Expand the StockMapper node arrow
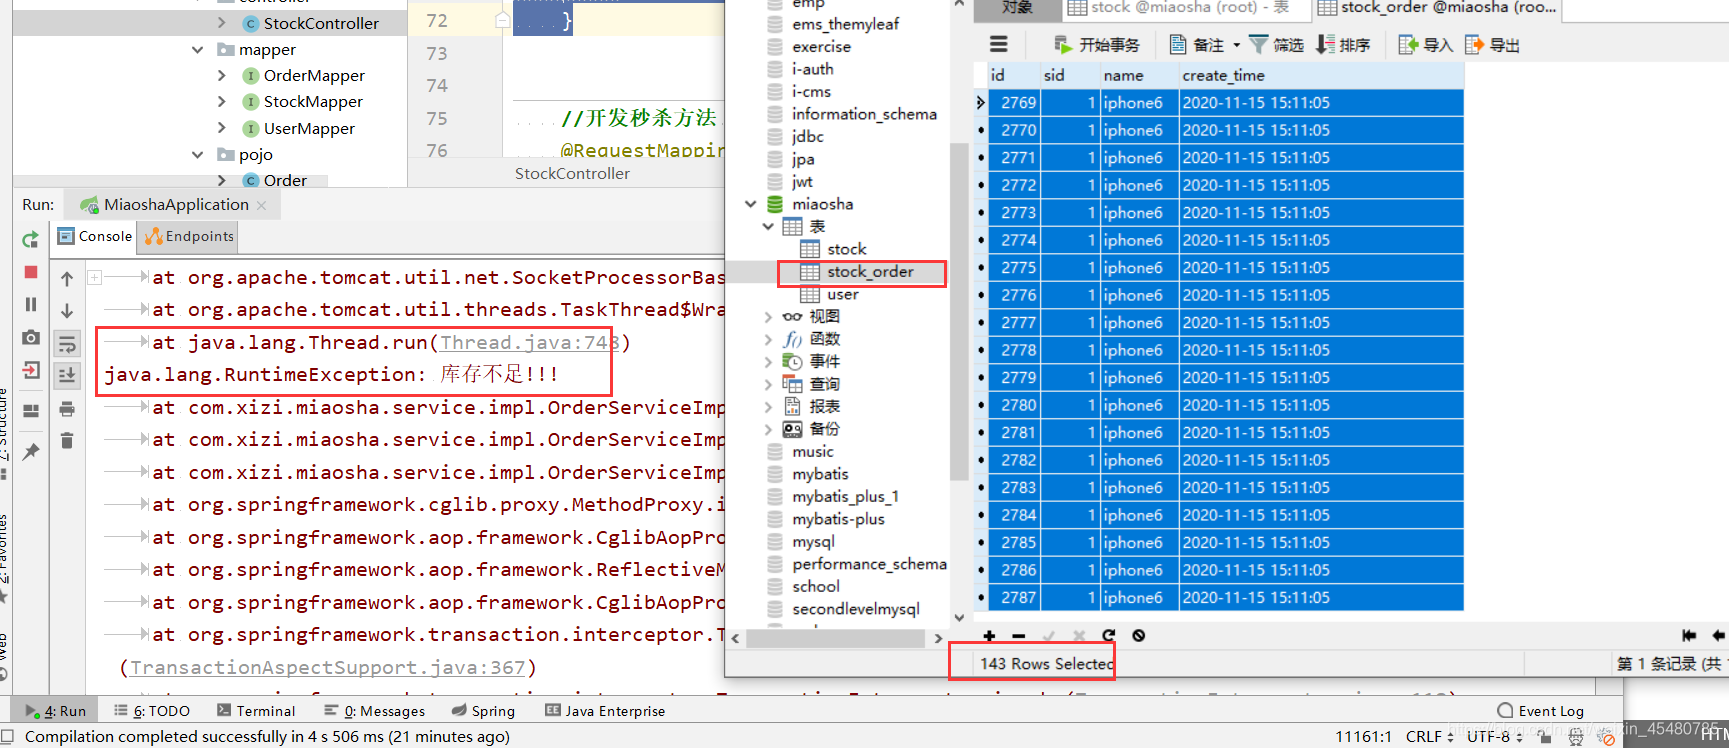 tap(222, 101)
